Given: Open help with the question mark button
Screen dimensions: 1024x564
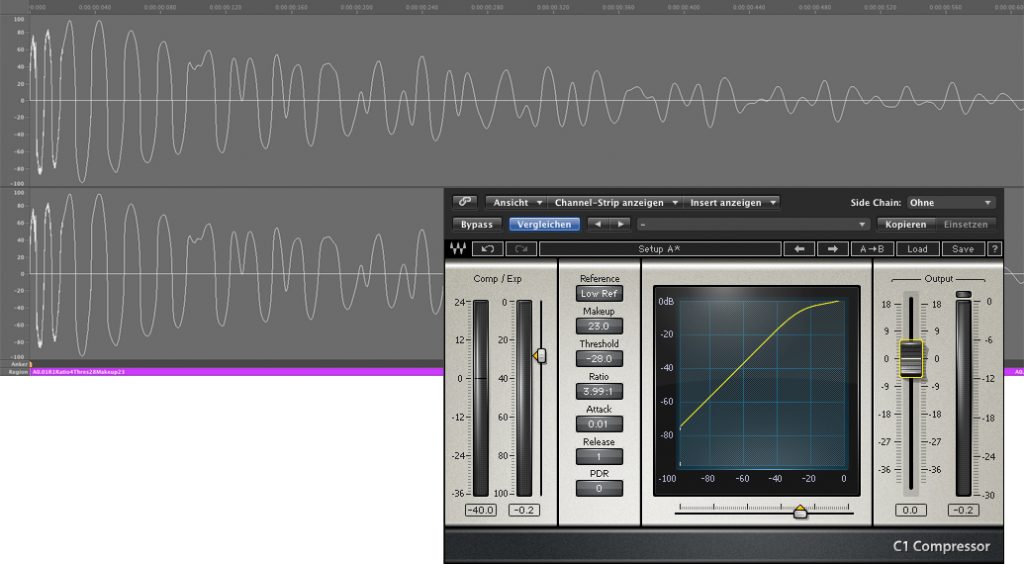Looking at the screenshot, I should [x=994, y=249].
